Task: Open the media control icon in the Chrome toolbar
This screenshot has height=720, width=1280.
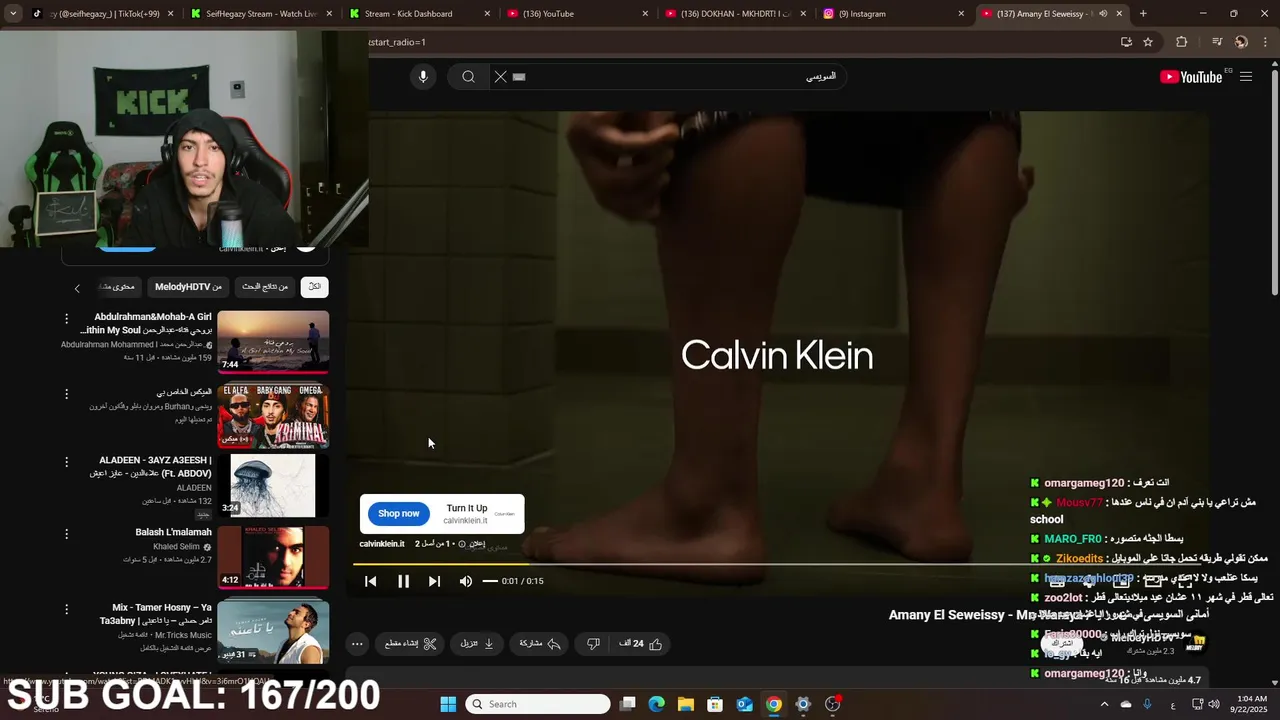Action: pyautogui.click(x=1217, y=42)
